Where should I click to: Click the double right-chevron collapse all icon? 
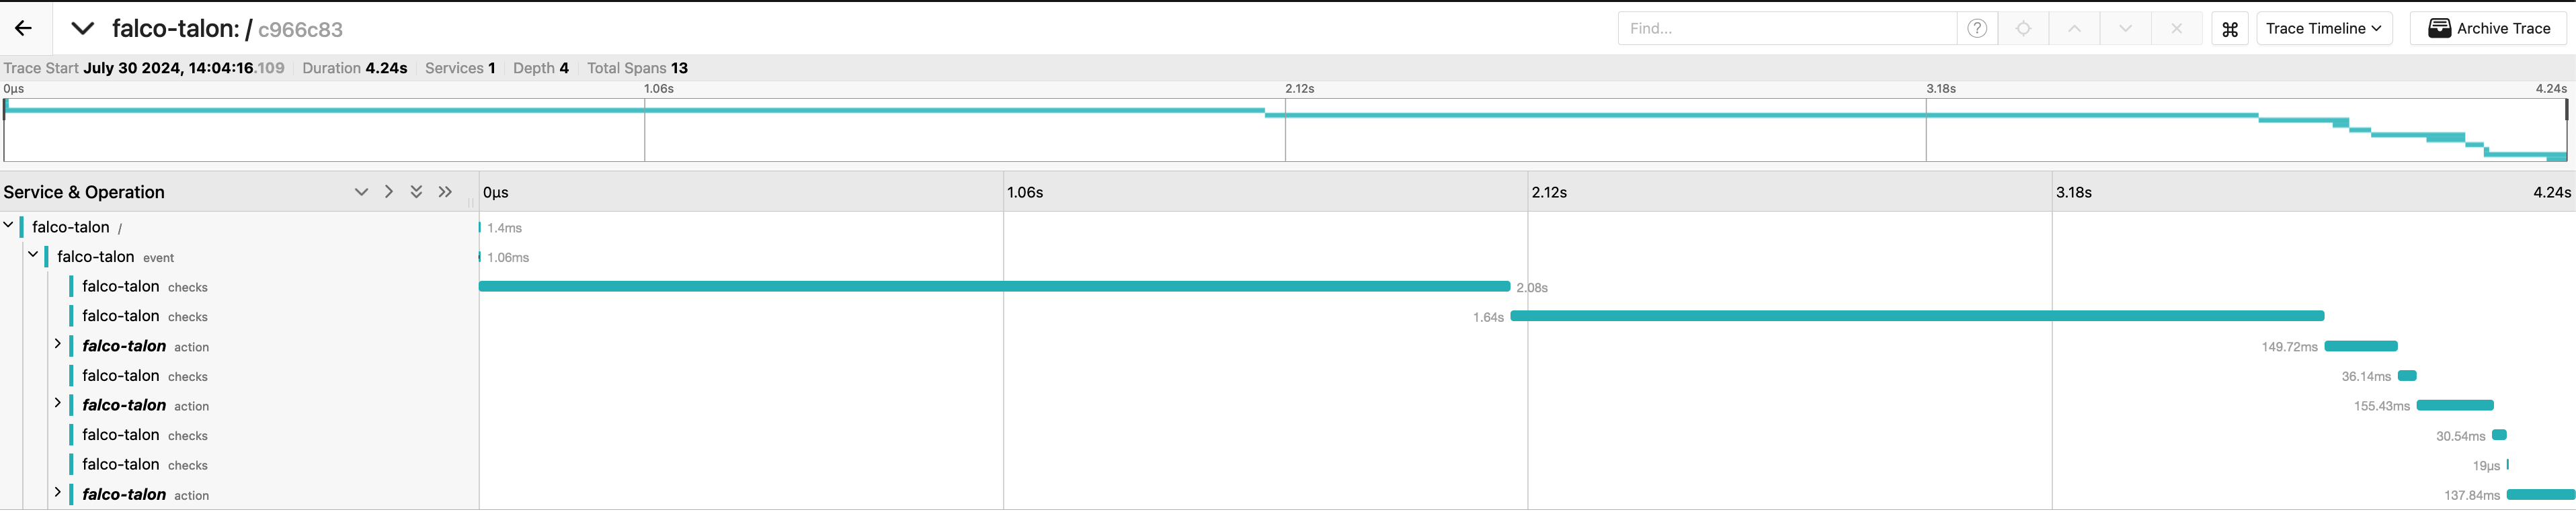pyautogui.click(x=445, y=192)
